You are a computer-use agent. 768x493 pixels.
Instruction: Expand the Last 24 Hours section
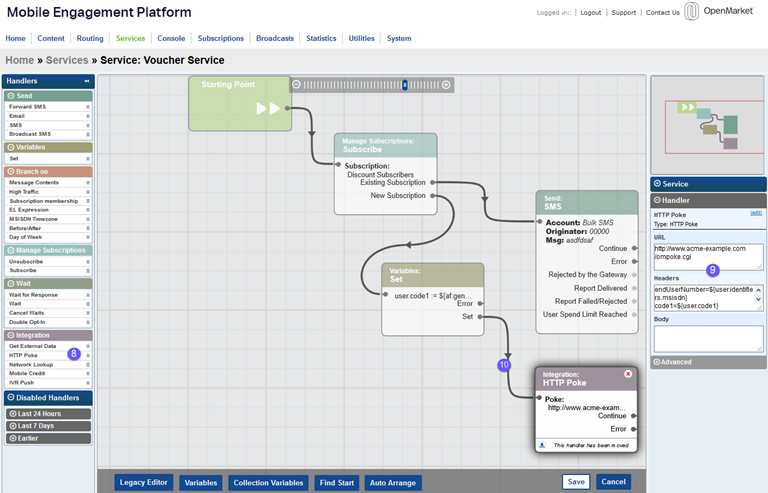coord(13,414)
